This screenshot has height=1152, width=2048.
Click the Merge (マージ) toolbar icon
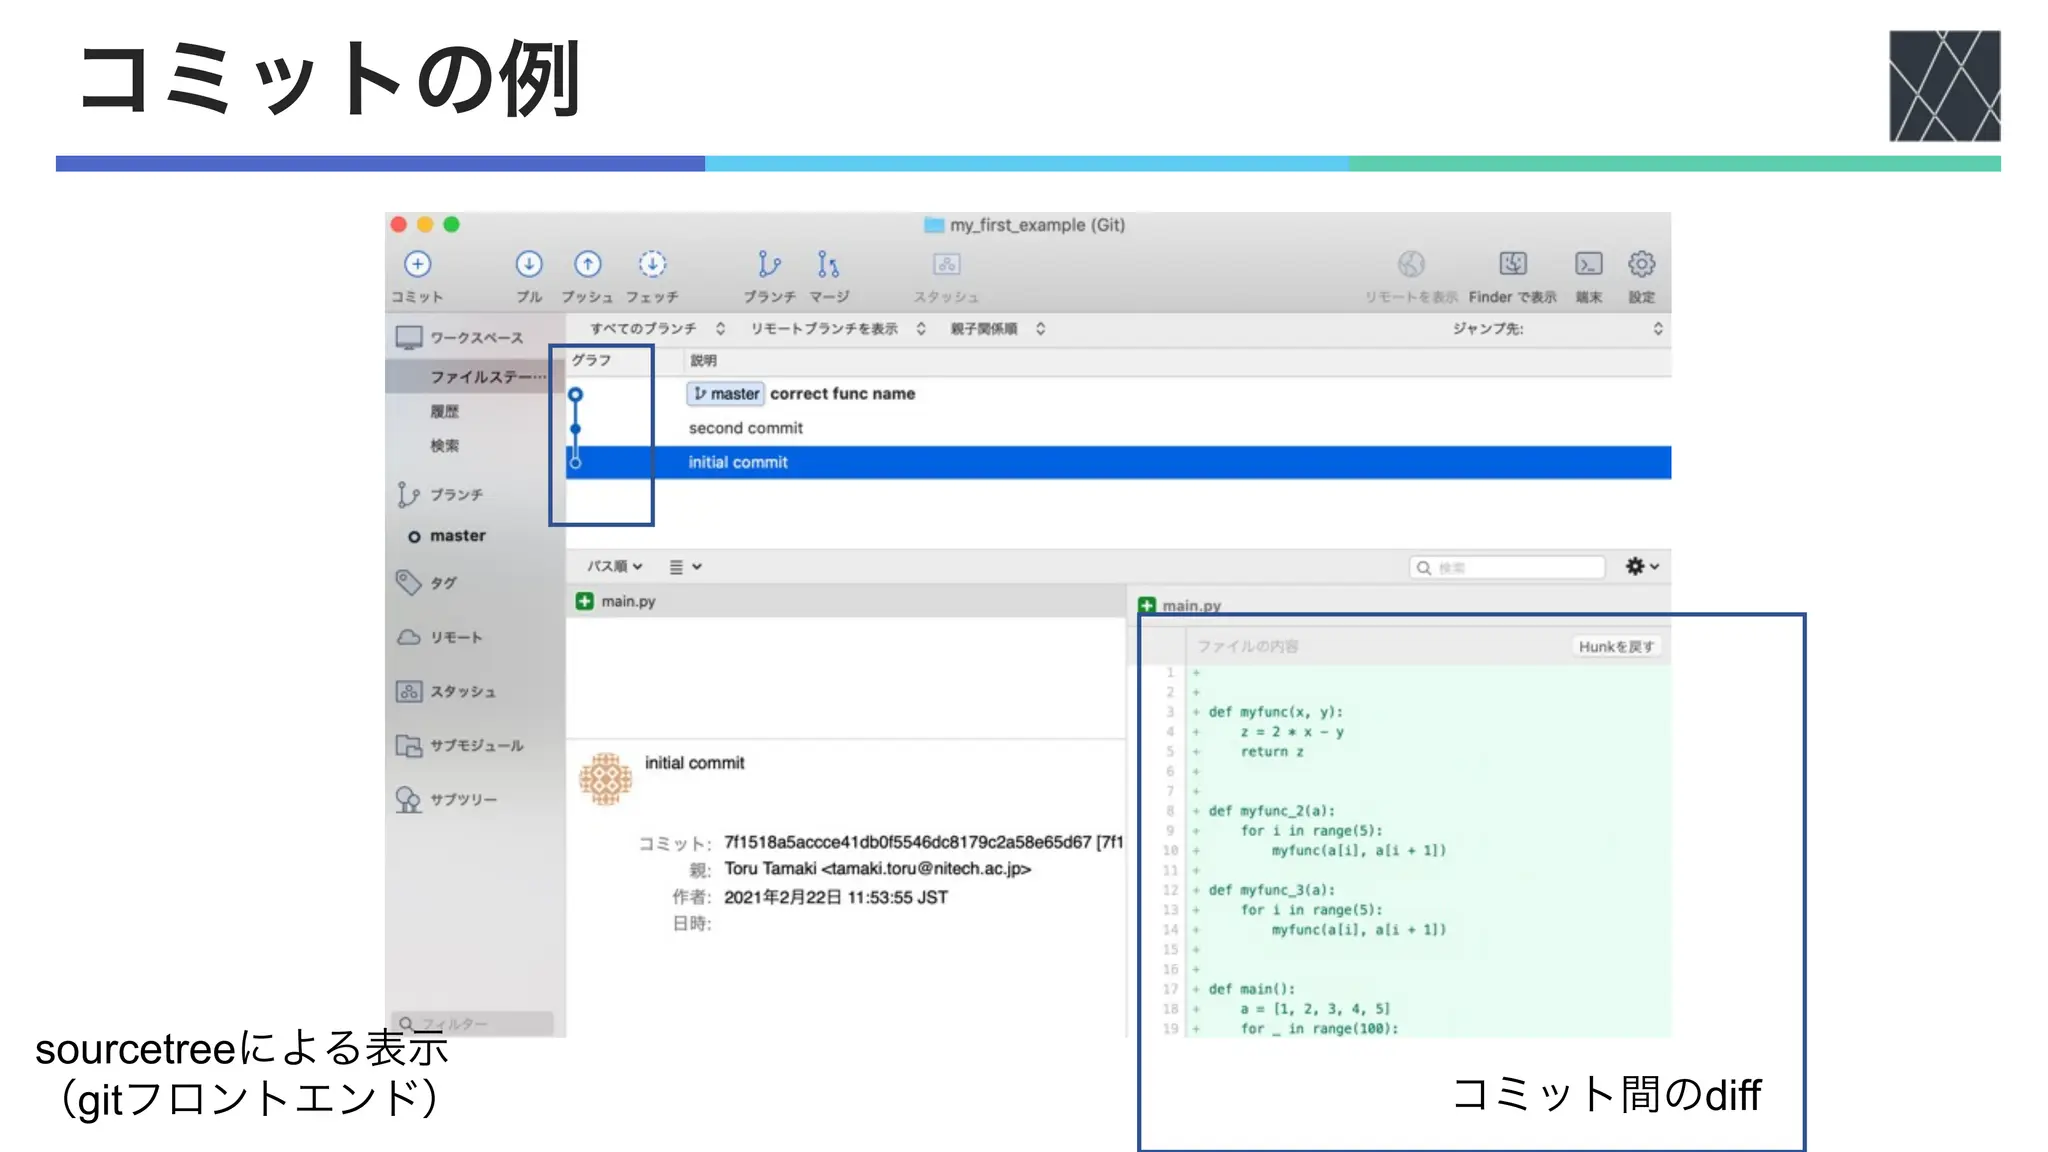click(x=828, y=264)
